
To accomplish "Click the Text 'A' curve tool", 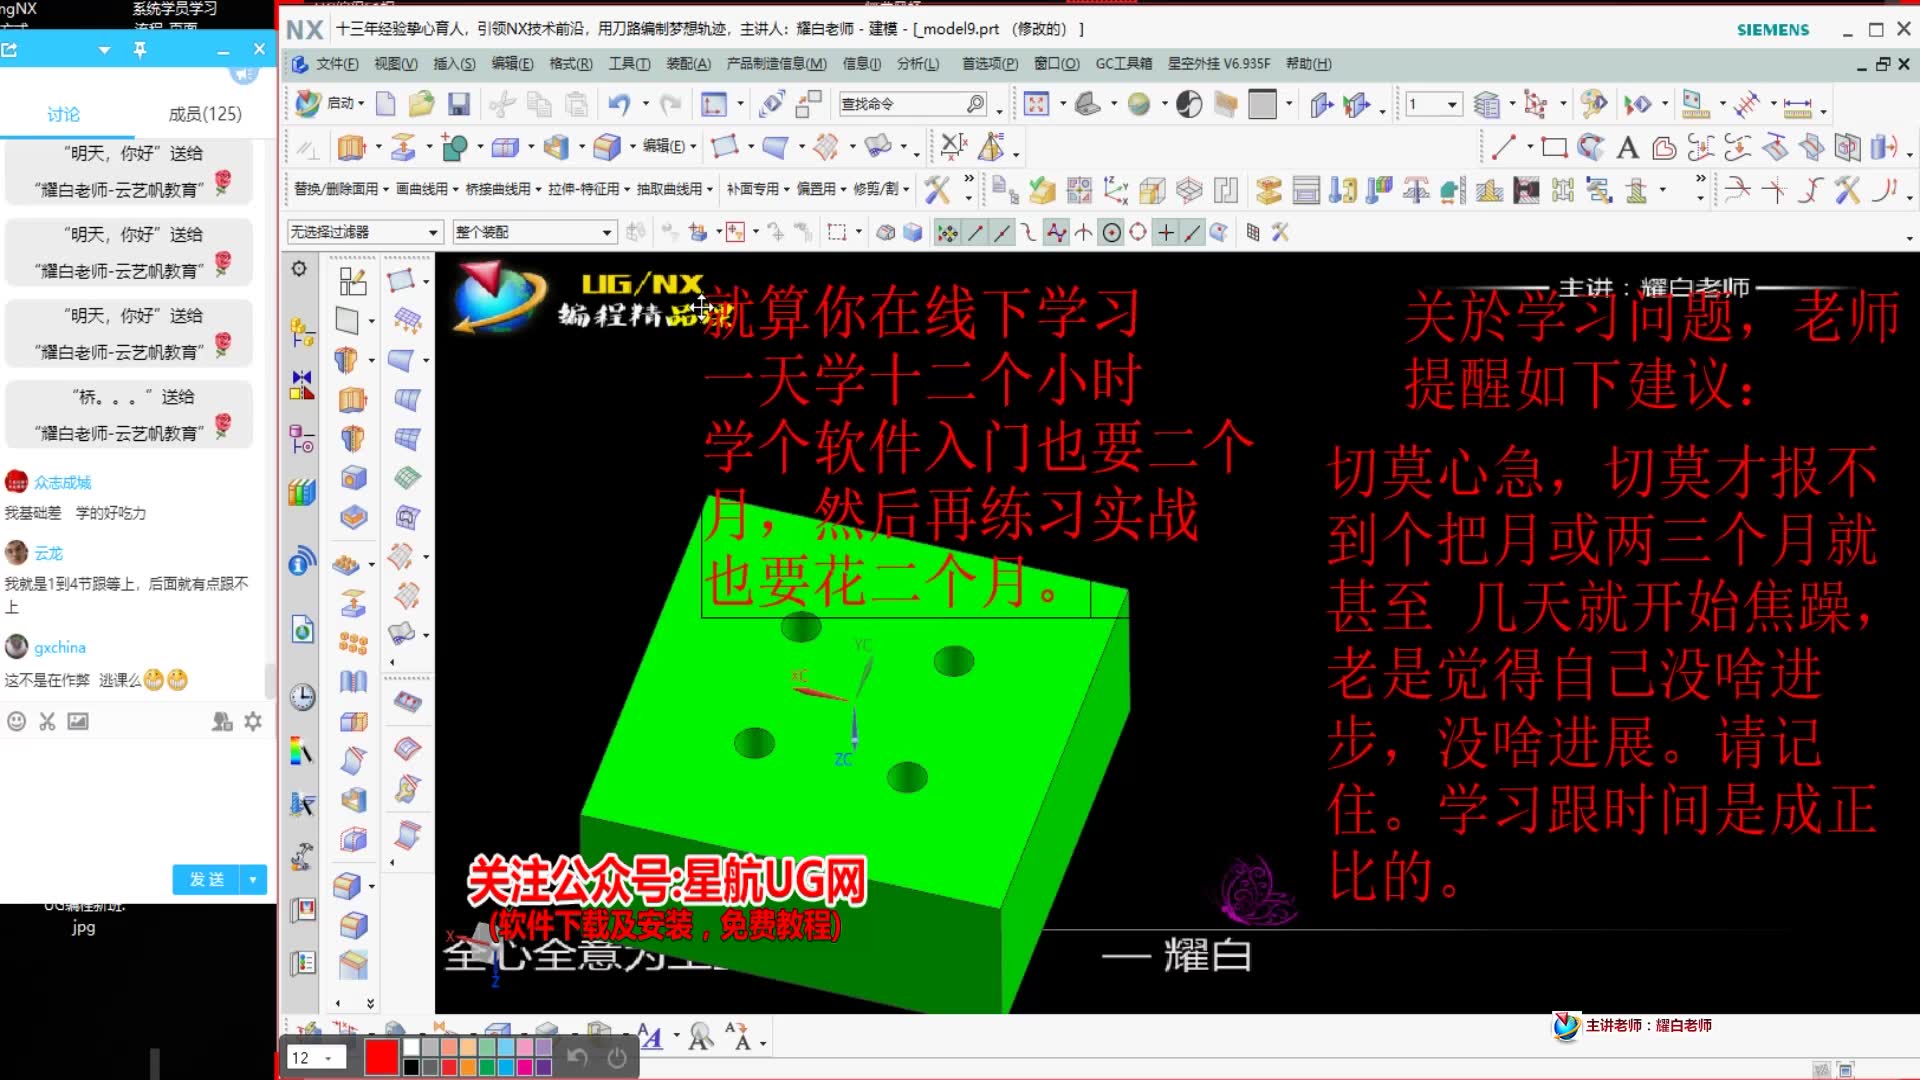I will (1628, 148).
